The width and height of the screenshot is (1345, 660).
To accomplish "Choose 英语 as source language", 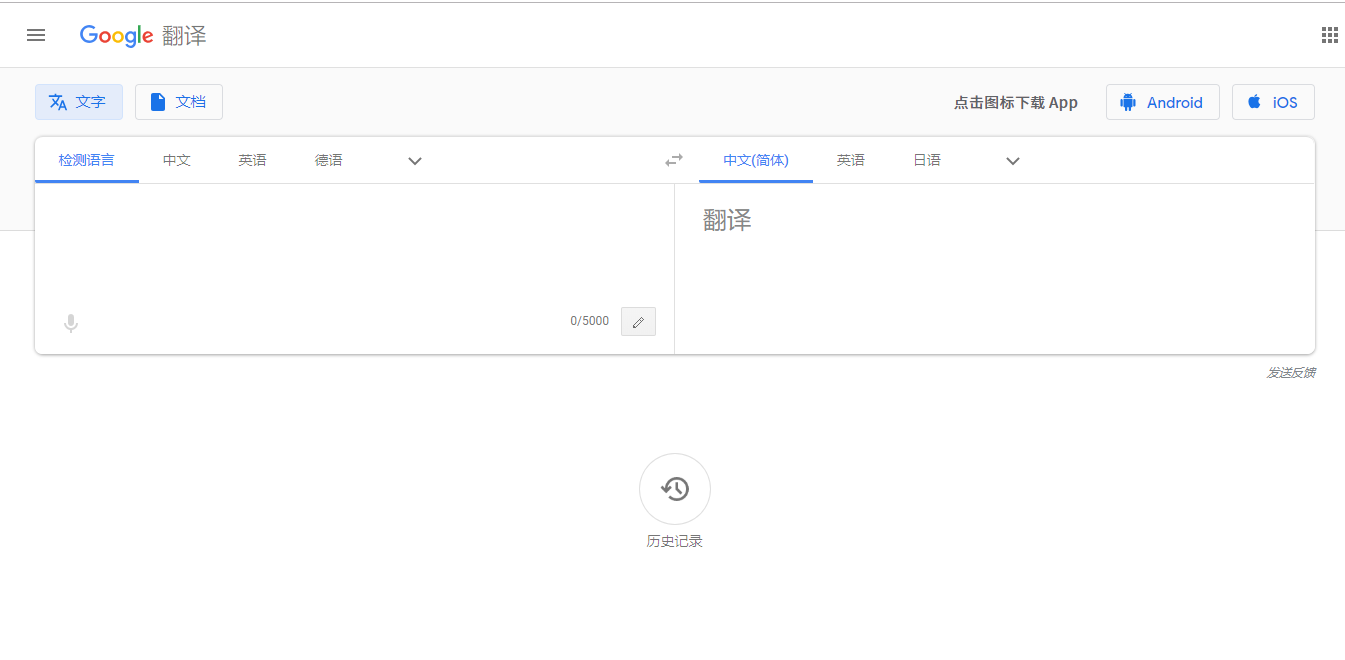I will [252, 160].
